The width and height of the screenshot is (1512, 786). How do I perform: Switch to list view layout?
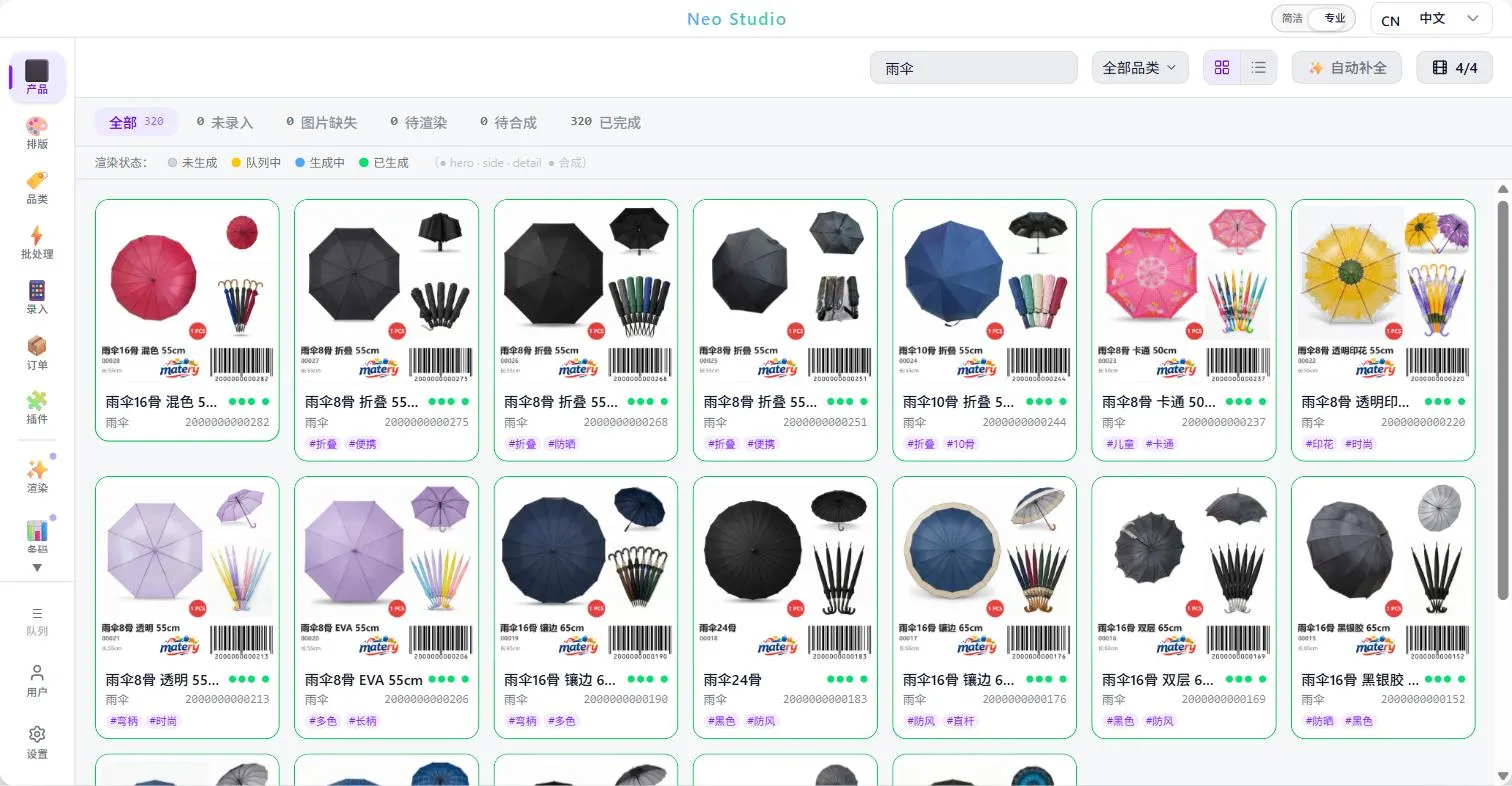[1259, 68]
